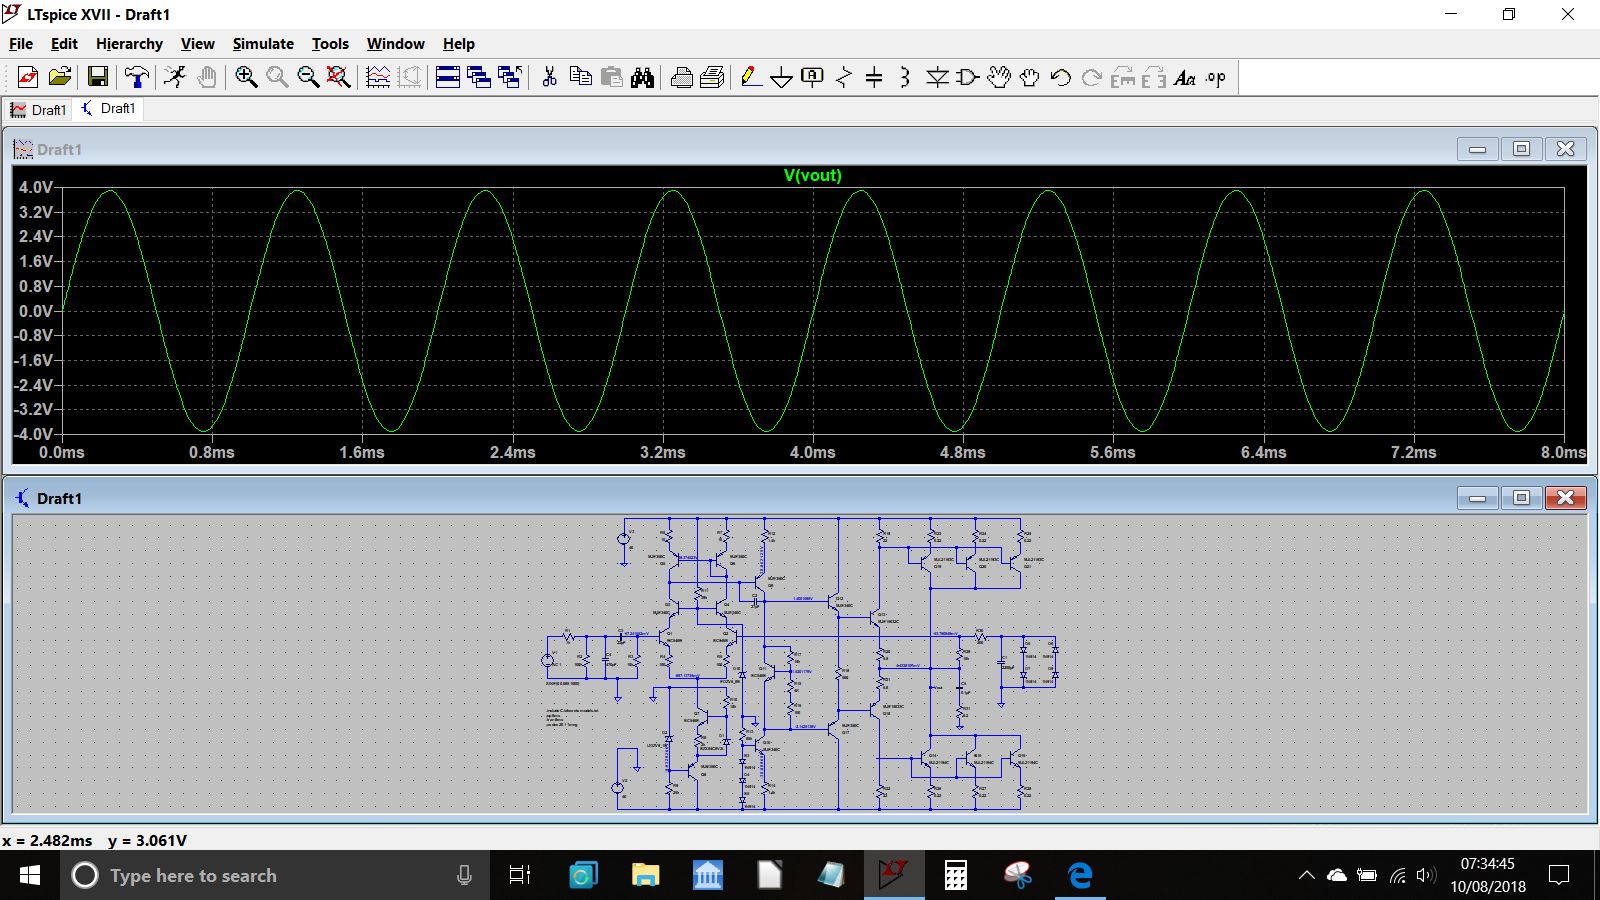This screenshot has width=1600, height=900.
Task: Place a Ground symbol
Action: [782, 77]
